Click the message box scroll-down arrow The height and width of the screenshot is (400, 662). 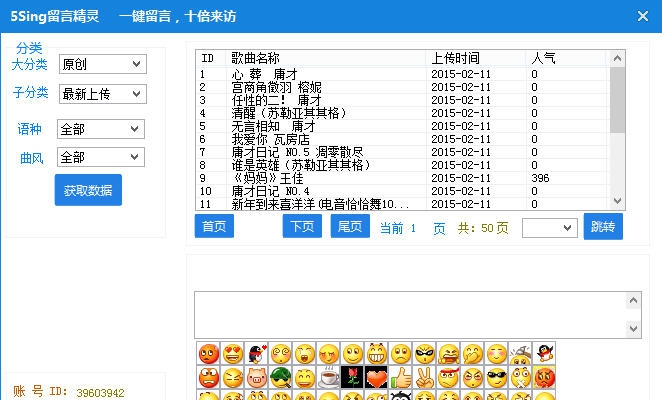(x=633, y=328)
